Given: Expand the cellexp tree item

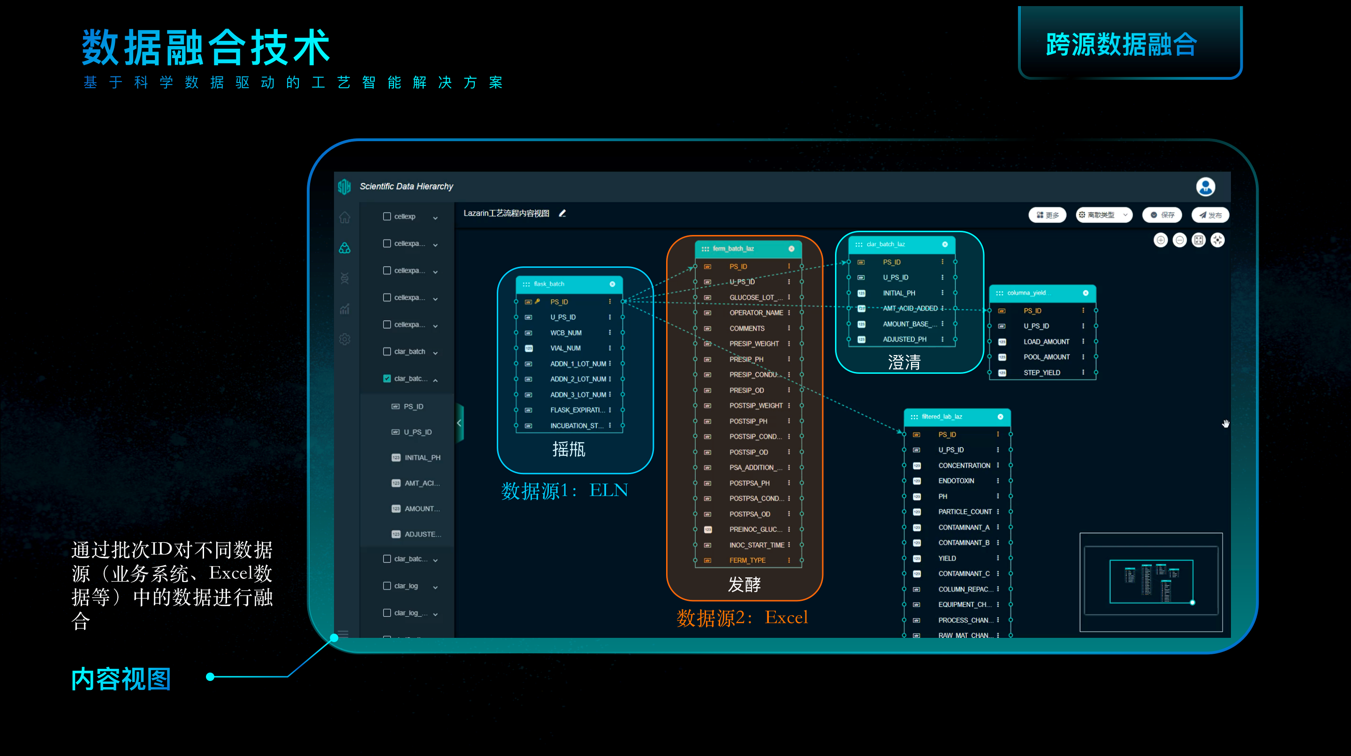Looking at the screenshot, I should pyautogui.click(x=435, y=217).
